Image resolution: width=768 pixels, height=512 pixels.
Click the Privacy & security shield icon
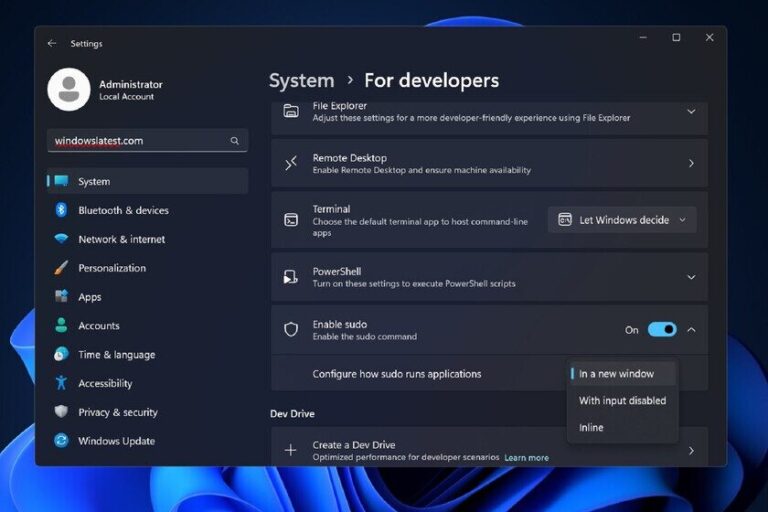(x=61, y=412)
